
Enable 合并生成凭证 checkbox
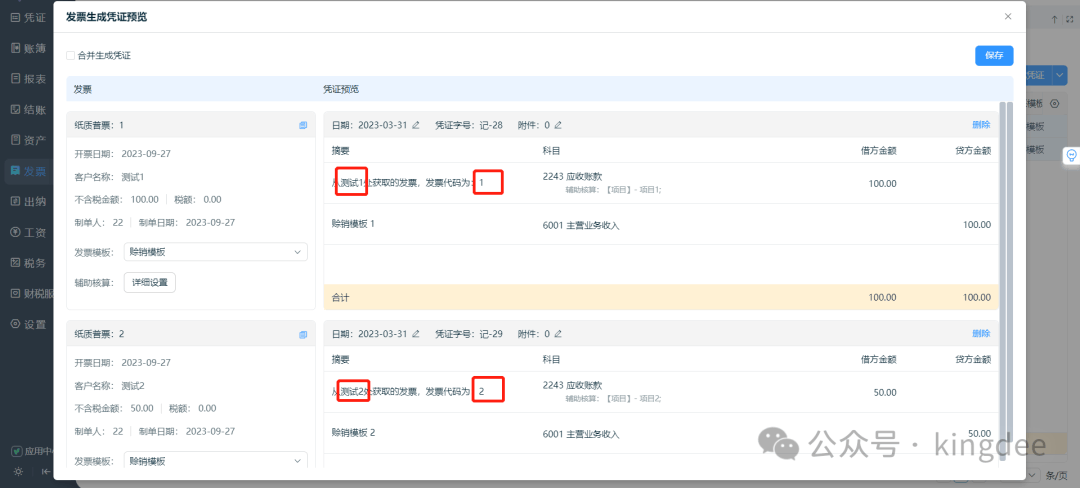tap(71, 56)
